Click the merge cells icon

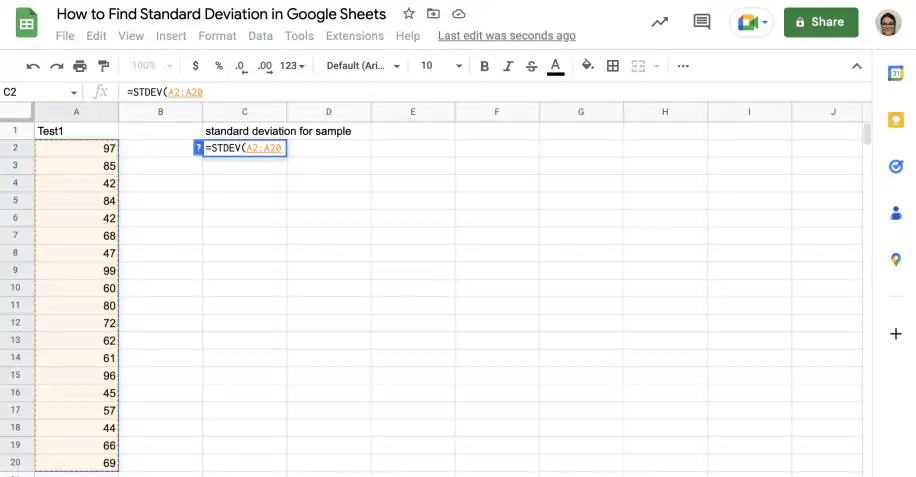[638, 66]
